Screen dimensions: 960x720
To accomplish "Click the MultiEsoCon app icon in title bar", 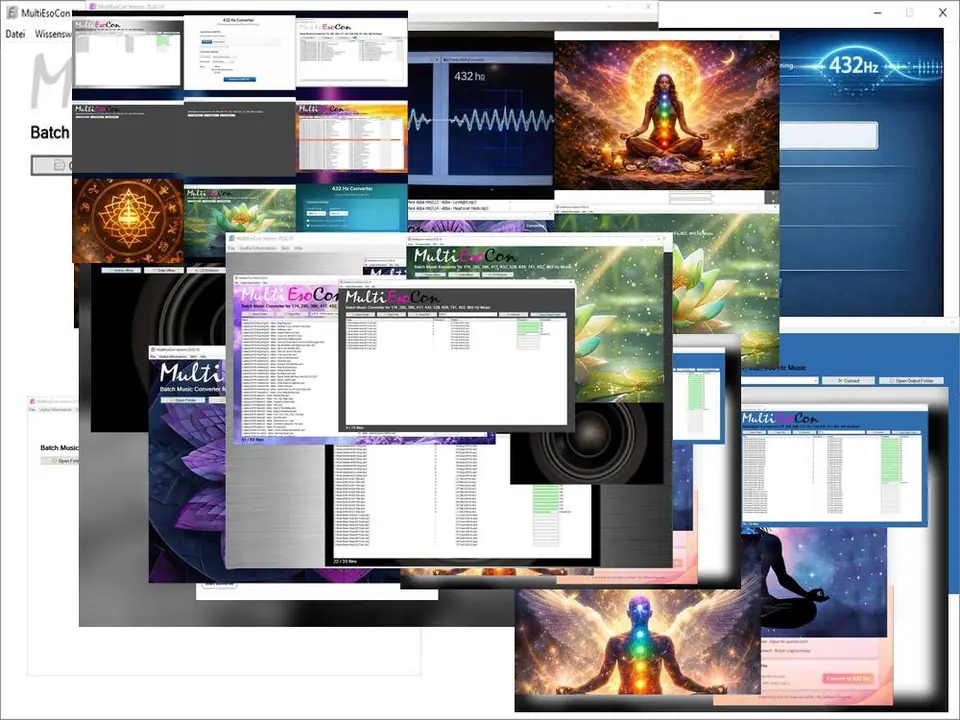I will coord(11,12).
